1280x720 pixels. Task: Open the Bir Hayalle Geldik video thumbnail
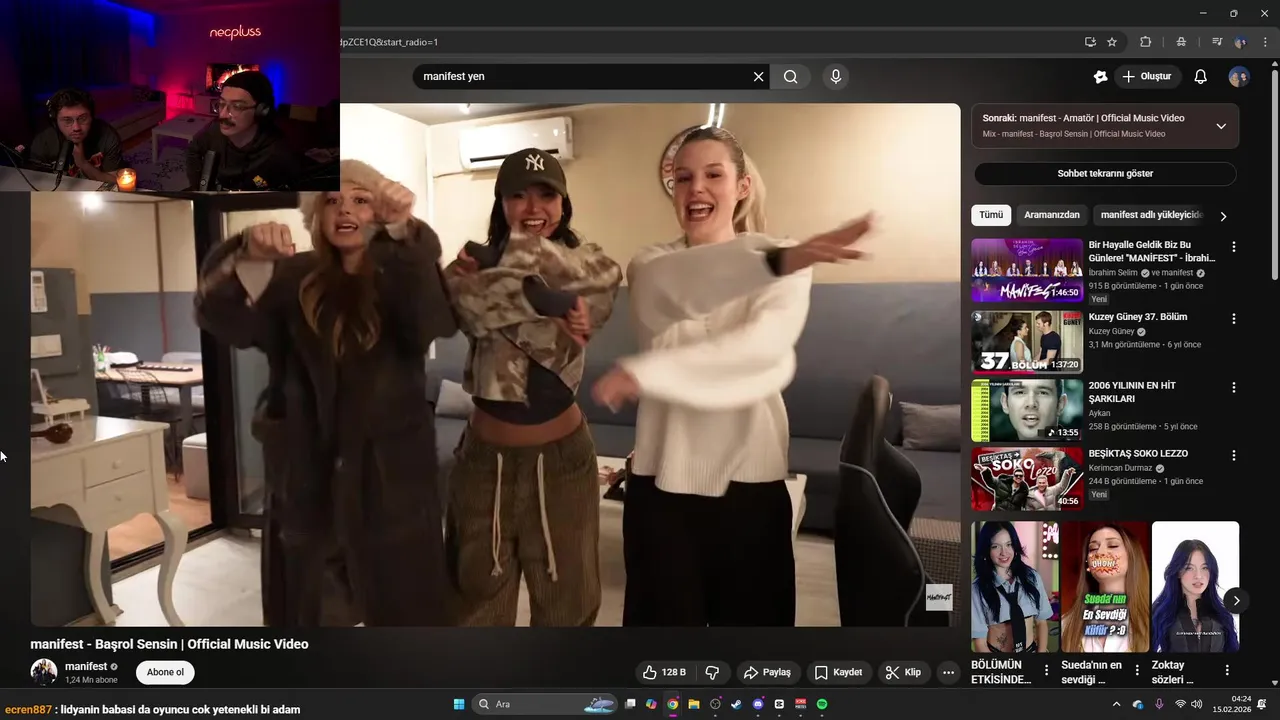click(1027, 270)
